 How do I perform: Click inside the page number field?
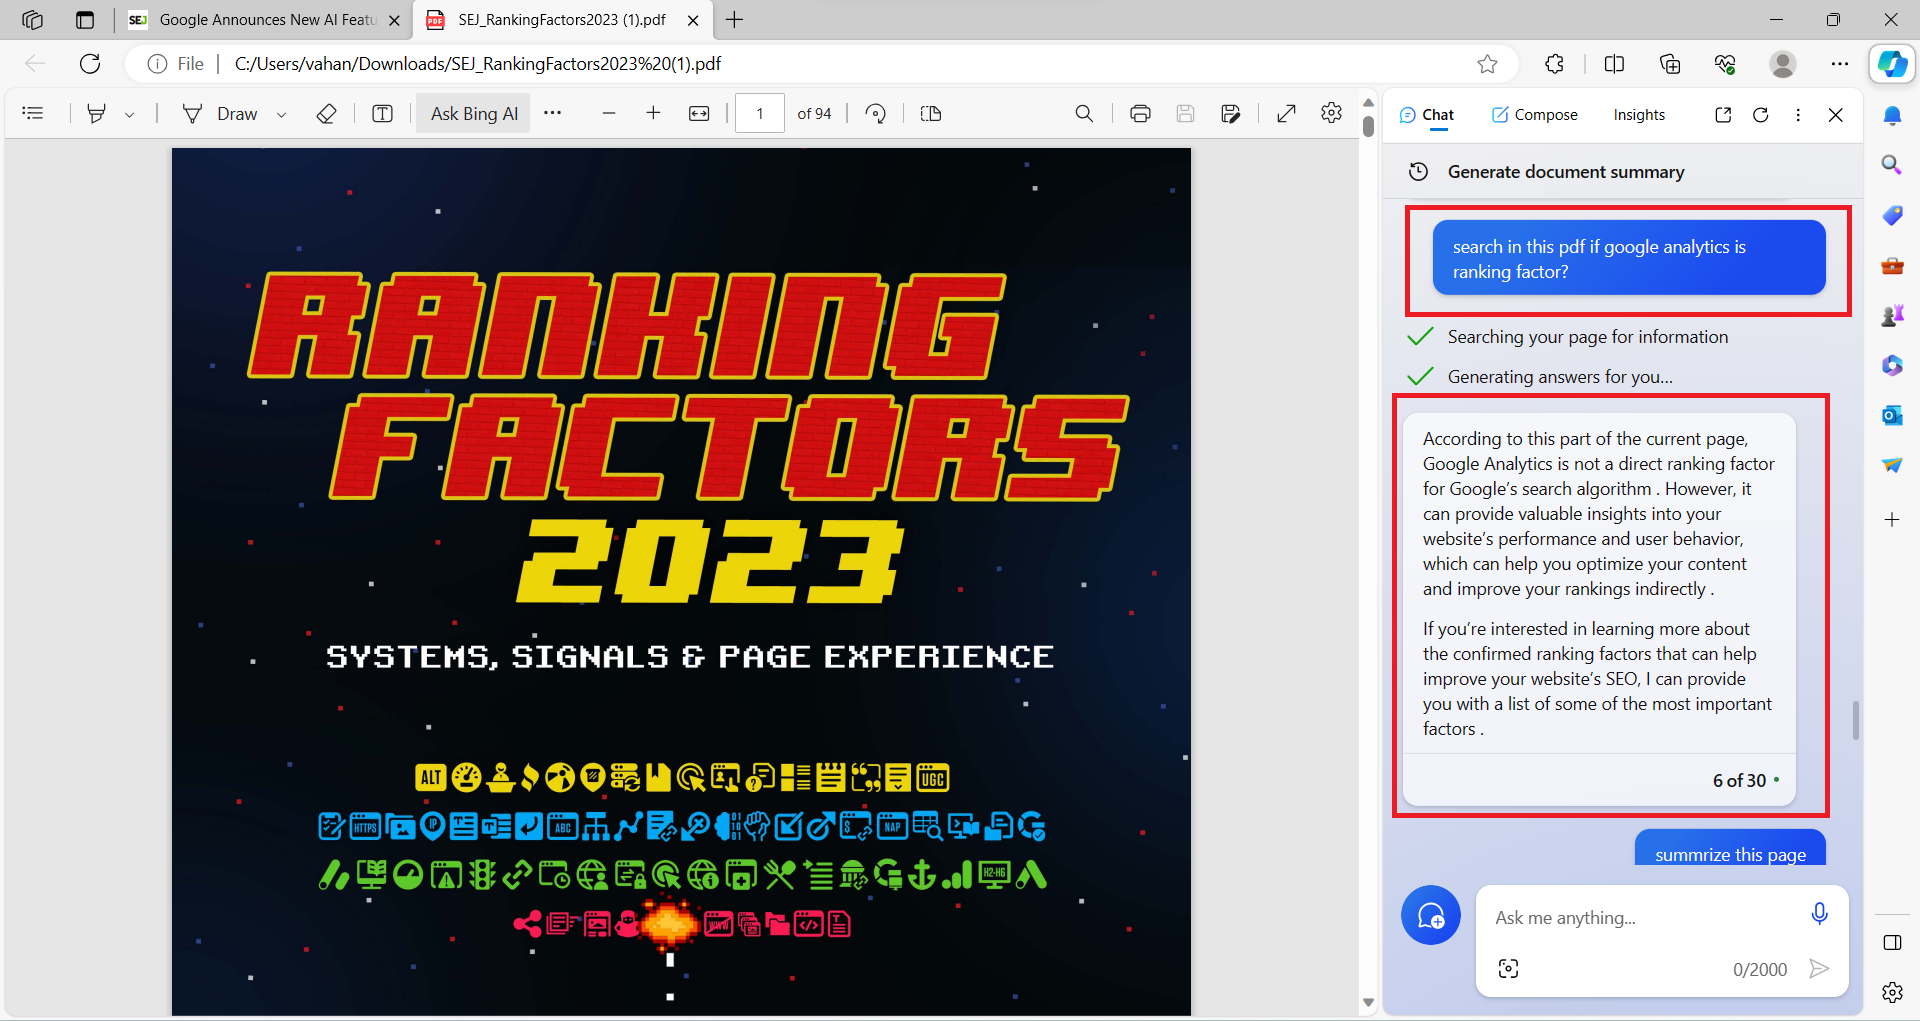[x=759, y=113]
